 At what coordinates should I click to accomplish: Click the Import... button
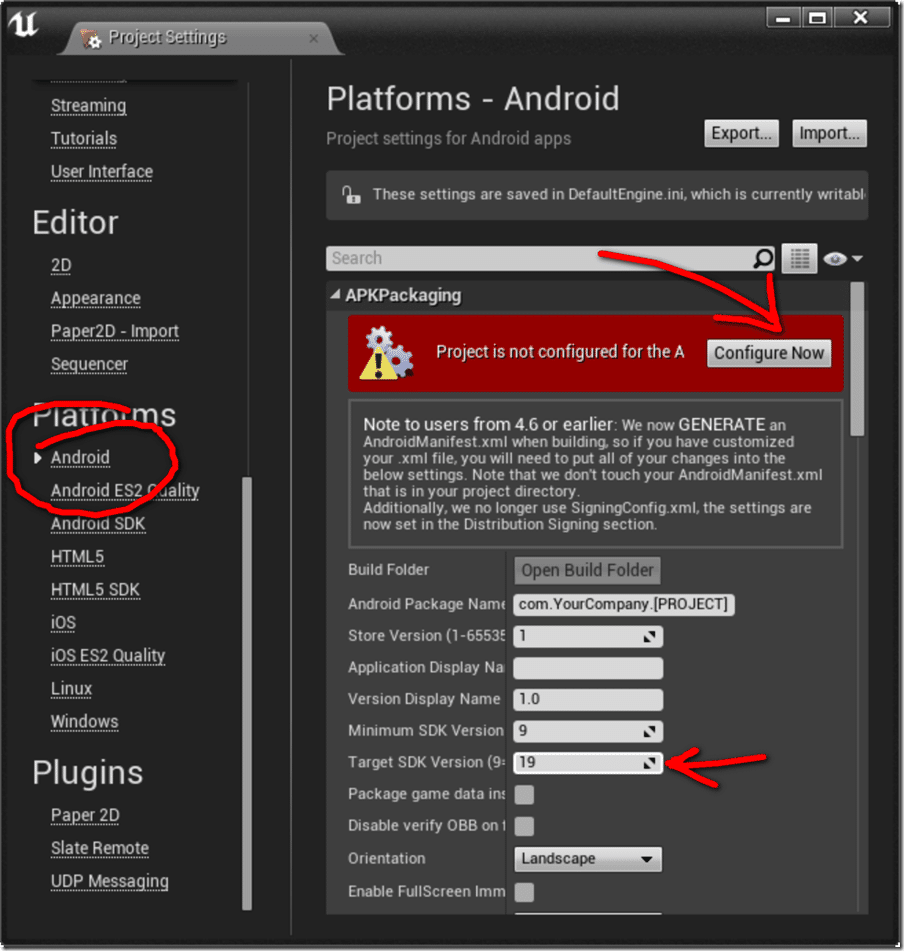pyautogui.click(x=829, y=133)
